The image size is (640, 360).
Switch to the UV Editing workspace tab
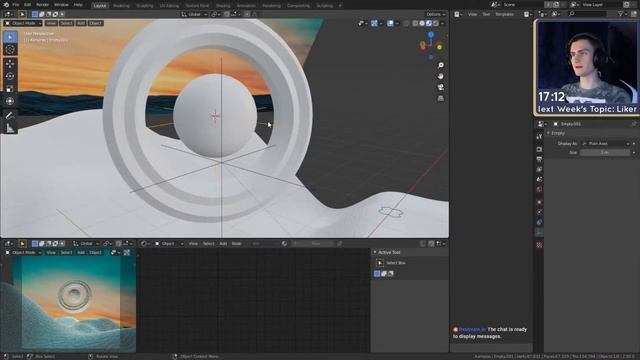(169, 6)
